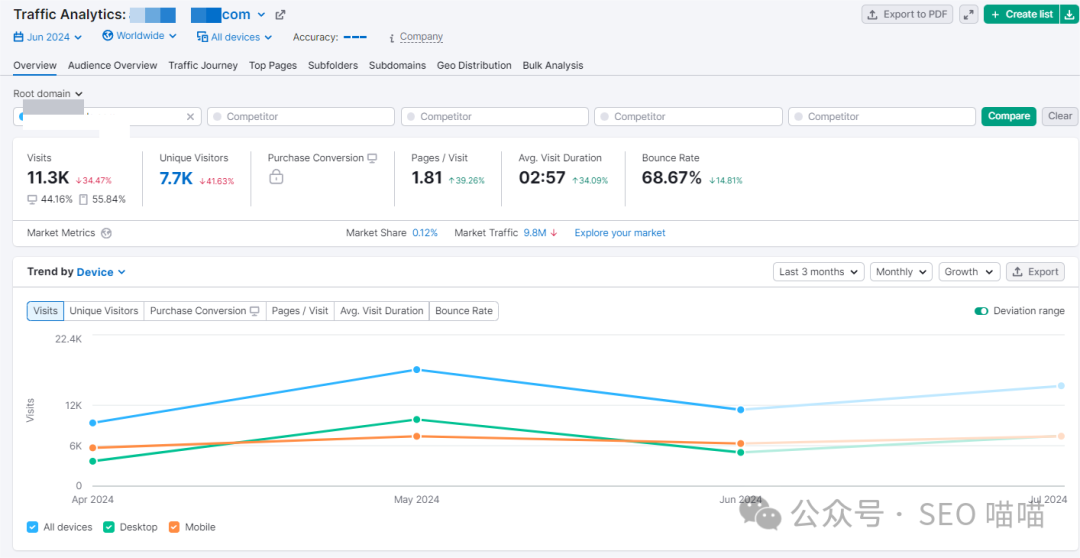Screen dimensions: 1080x558
Task: Select the Bounce Rate chart tab
Action: 463,311
